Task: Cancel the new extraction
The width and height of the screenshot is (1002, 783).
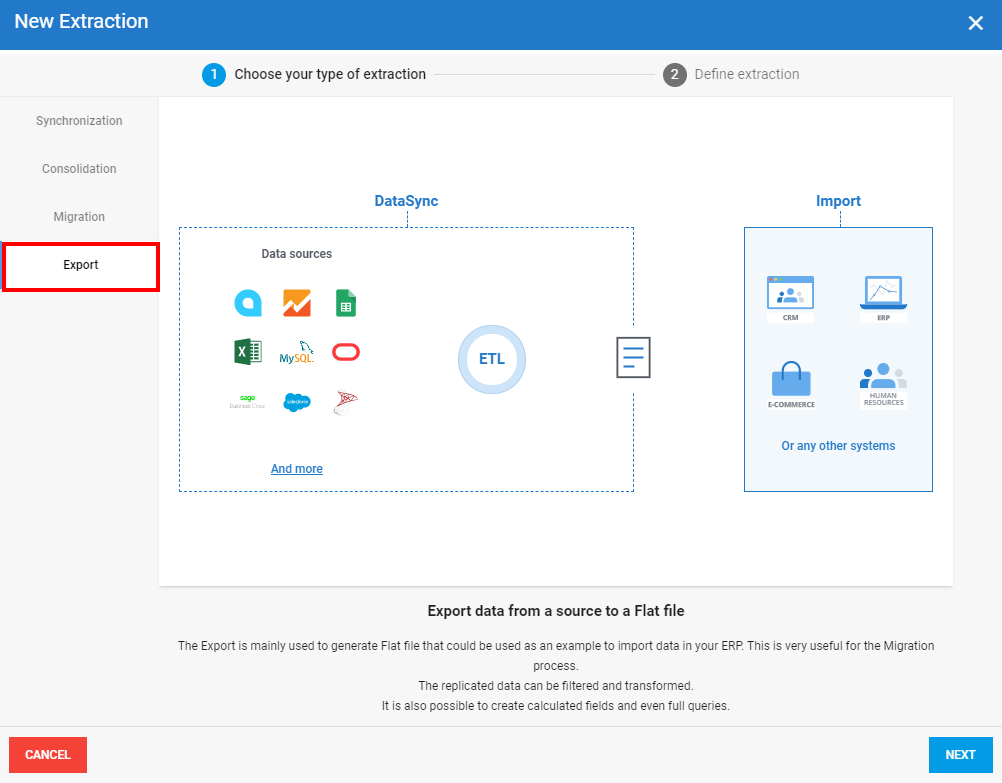Action: [x=48, y=755]
